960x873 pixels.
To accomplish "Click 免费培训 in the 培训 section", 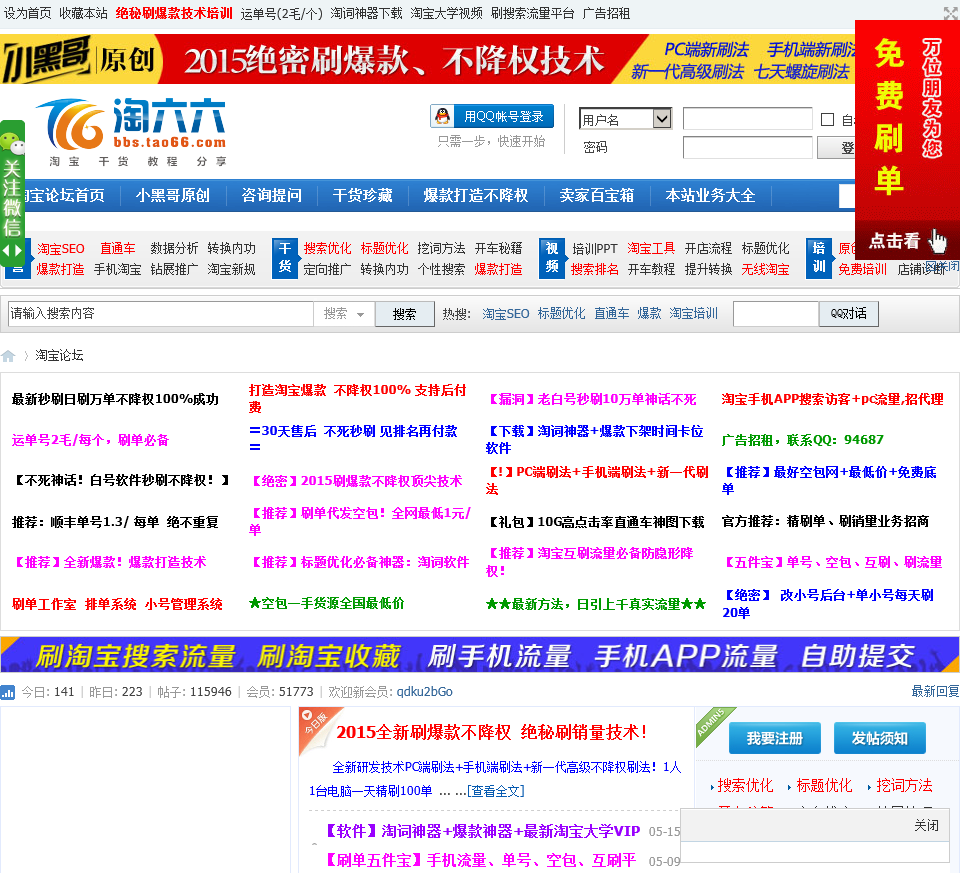I will tap(862, 269).
